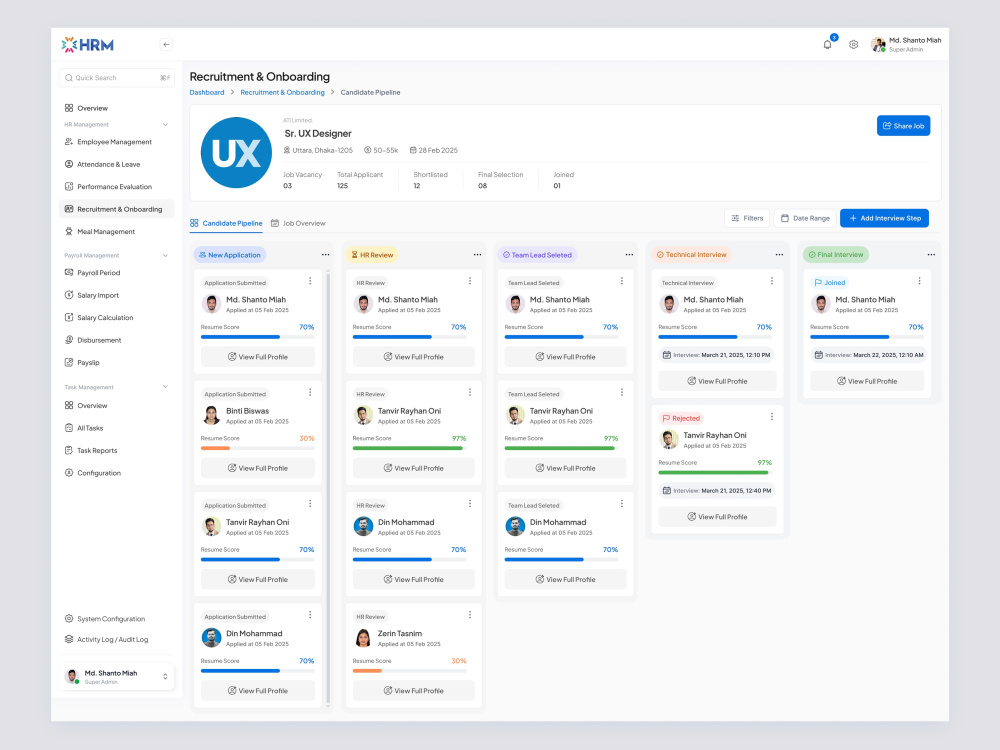This screenshot has width=1000, height=750.
Task: Click the Task Management Configuration icon
Action: point(69,473)
